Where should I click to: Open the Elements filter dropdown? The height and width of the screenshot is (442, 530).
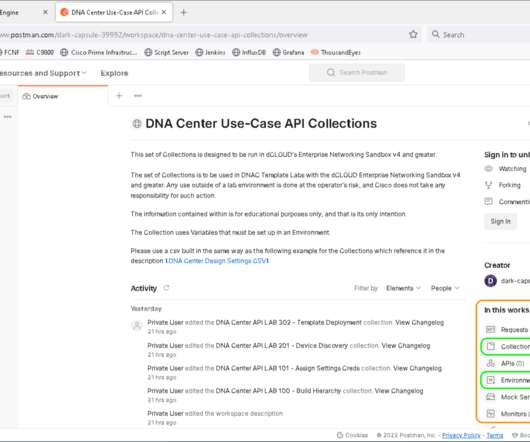tap(403, 288)
